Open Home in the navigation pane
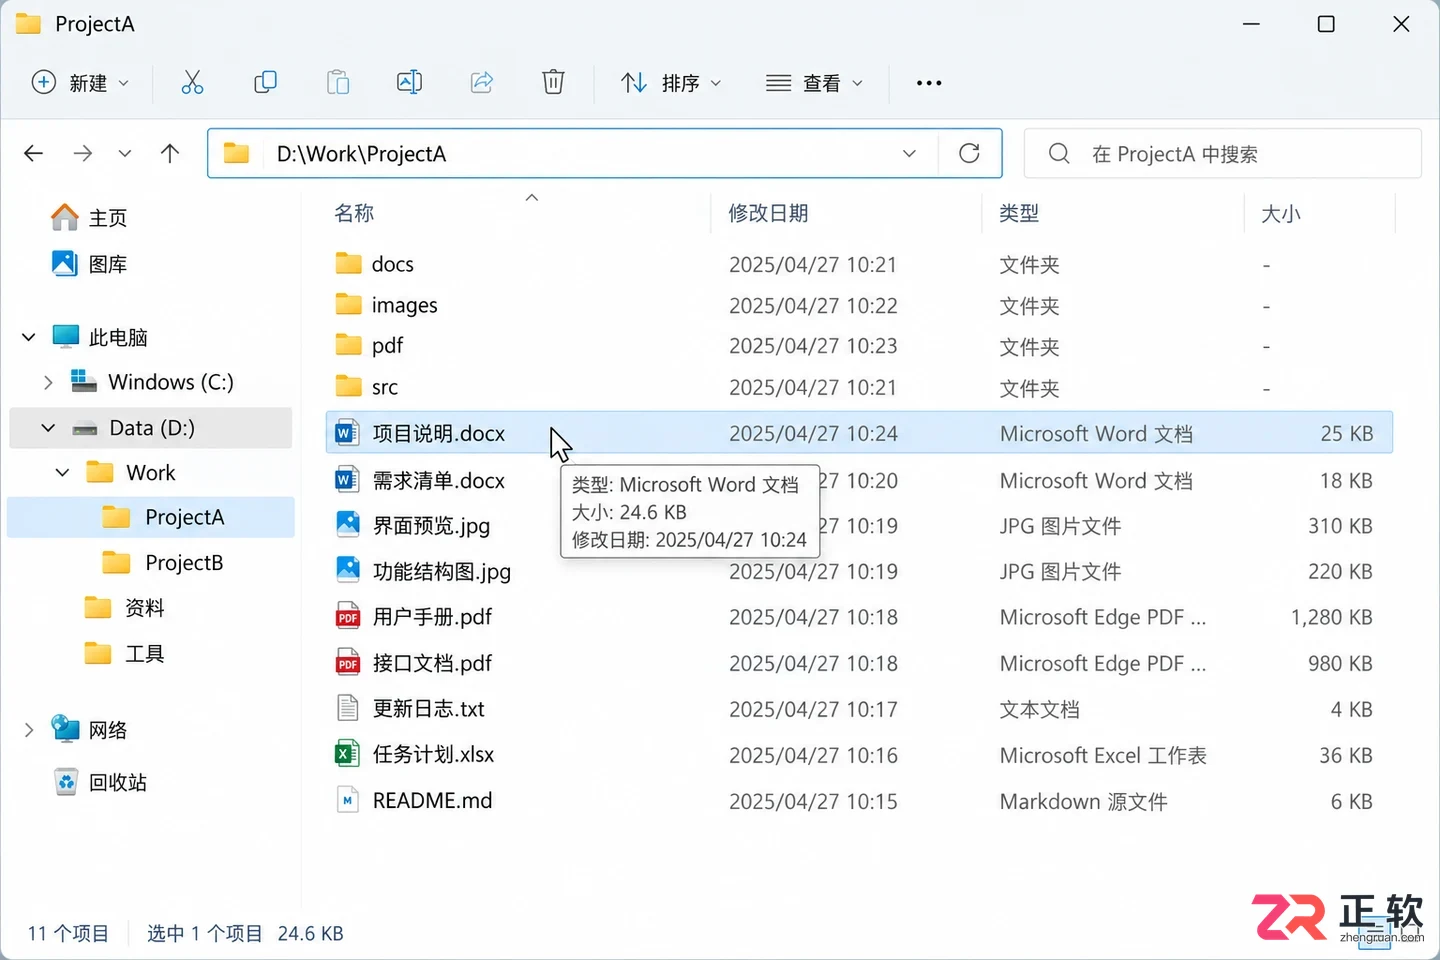 point(89,217)
